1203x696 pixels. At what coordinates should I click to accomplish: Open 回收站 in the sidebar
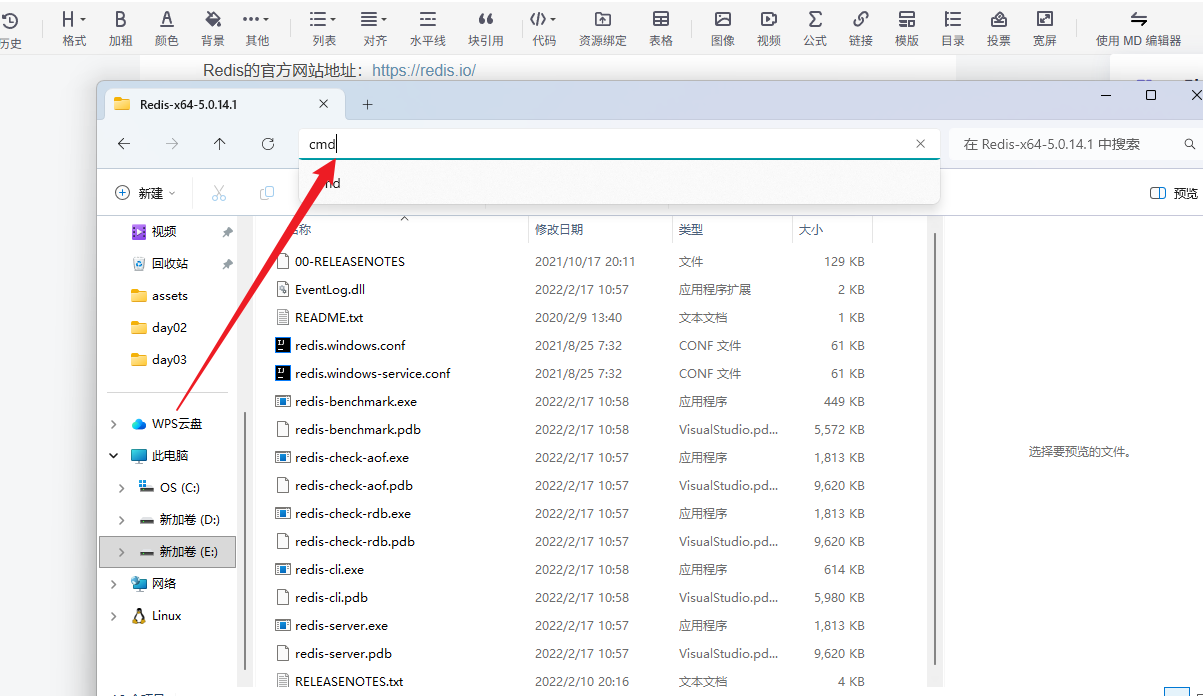click(x=170, y=264)
